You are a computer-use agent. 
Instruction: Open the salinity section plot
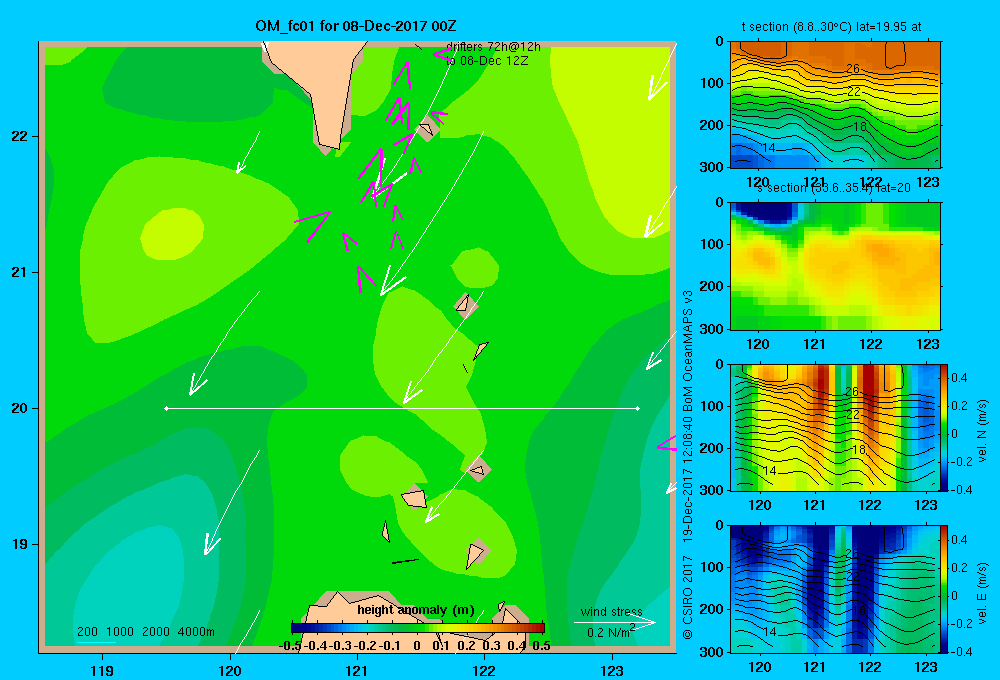click(x=835, y=266)
